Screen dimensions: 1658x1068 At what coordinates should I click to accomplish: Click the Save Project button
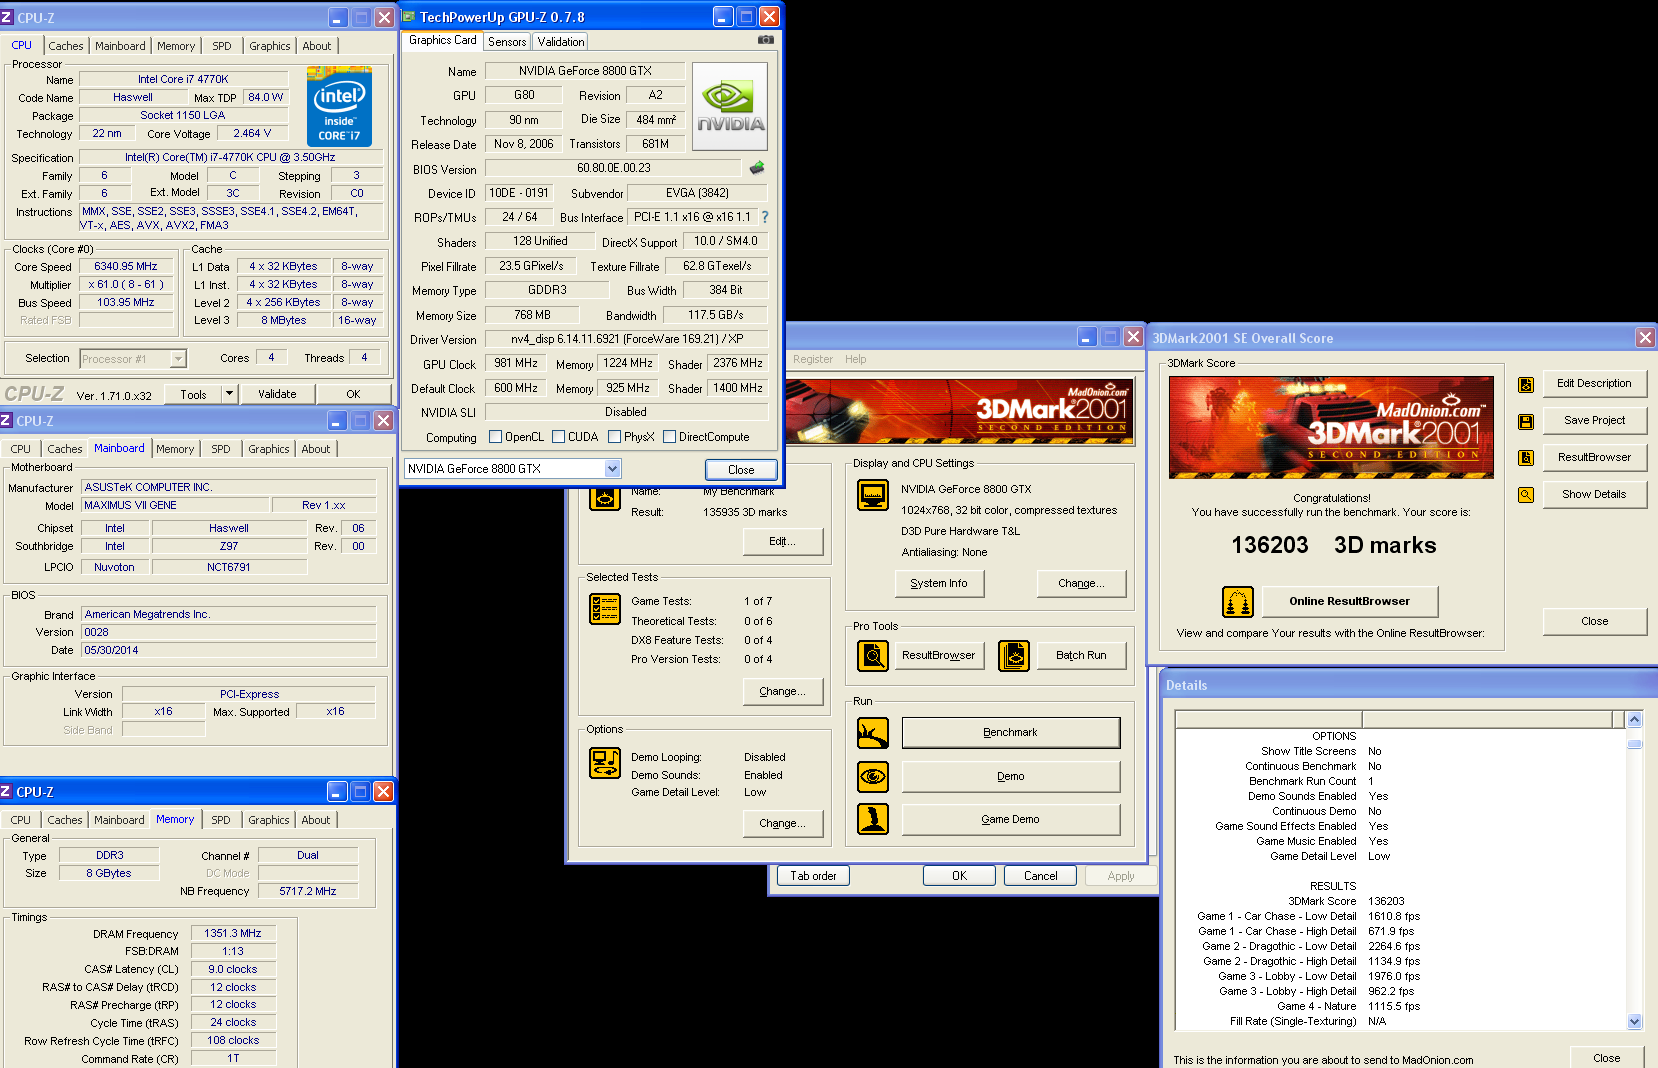(1595, 421)
